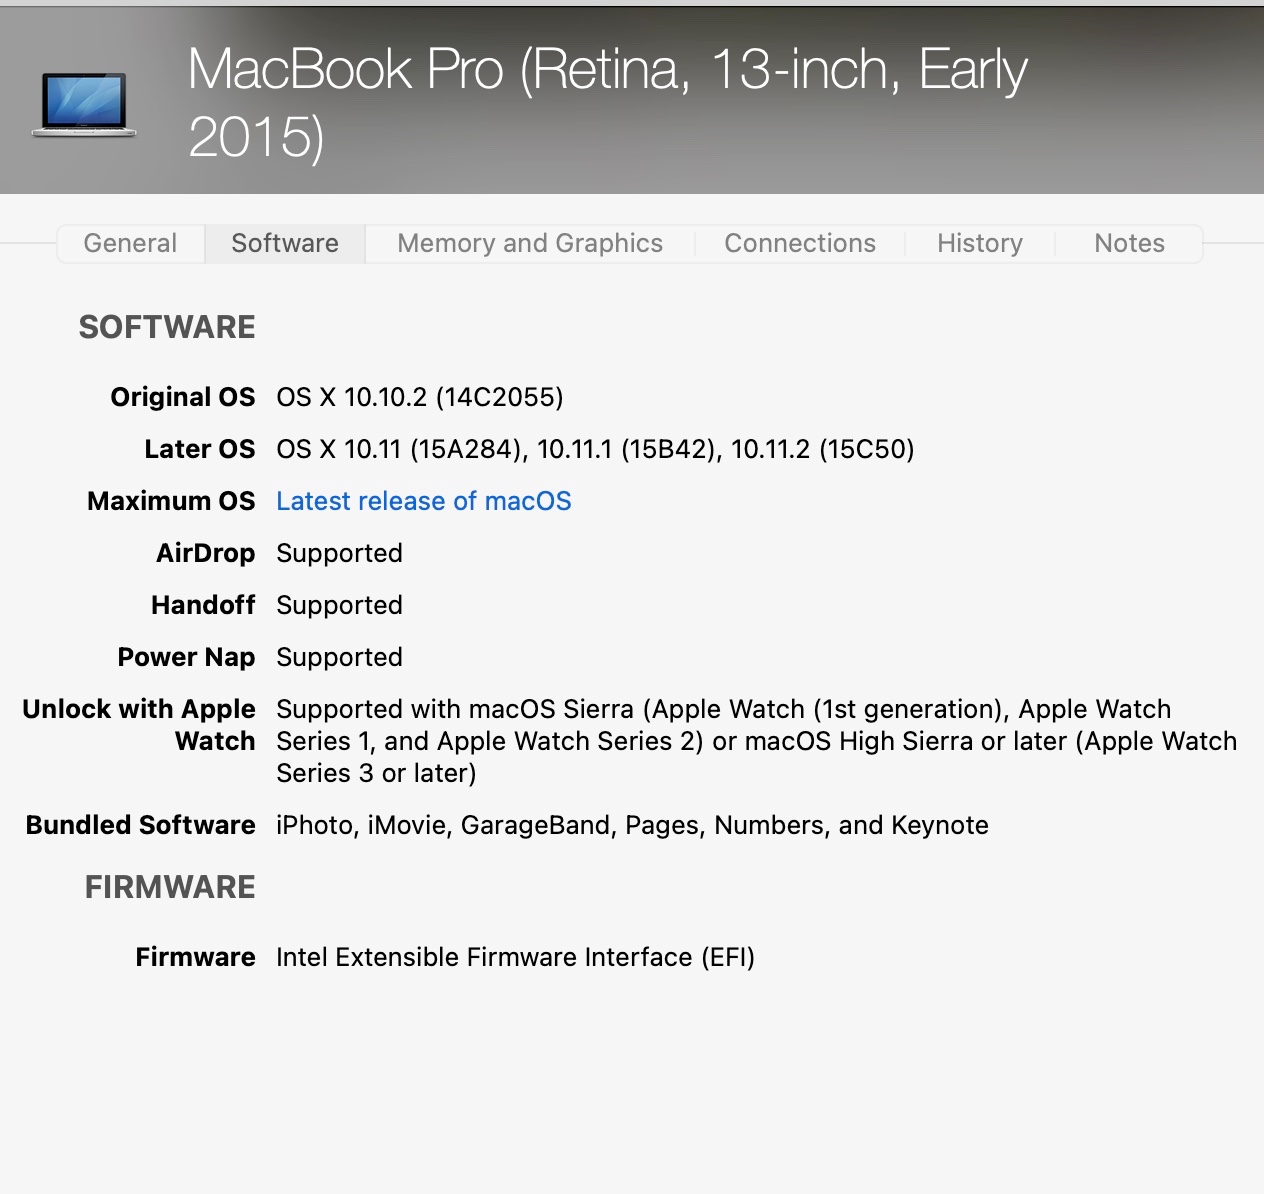Click the AirDrop label
Image resolution: width=1264 pixels, height=1194 pixels.
tap(205, 553)
